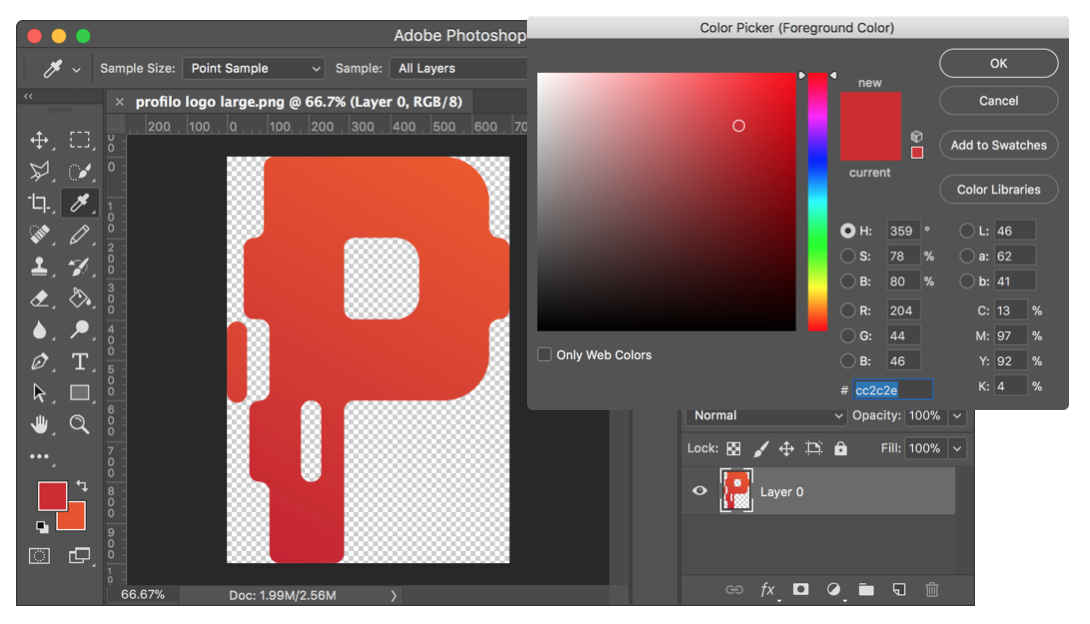Open the Normal blend mode dropdown

(765, 415)
